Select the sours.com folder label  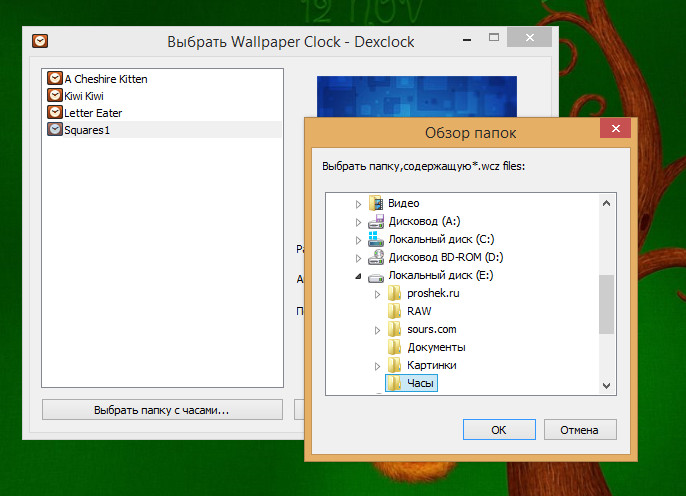[432, 329]
